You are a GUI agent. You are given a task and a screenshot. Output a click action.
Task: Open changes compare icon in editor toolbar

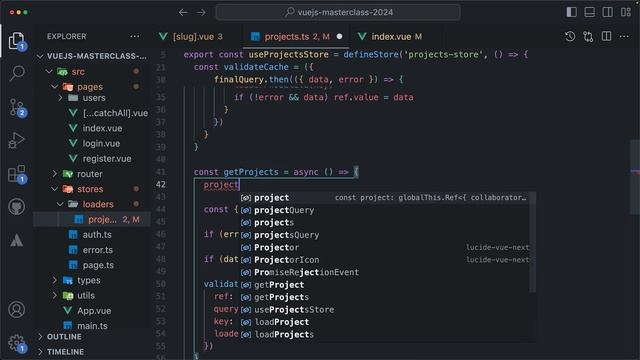click(588, 36)
